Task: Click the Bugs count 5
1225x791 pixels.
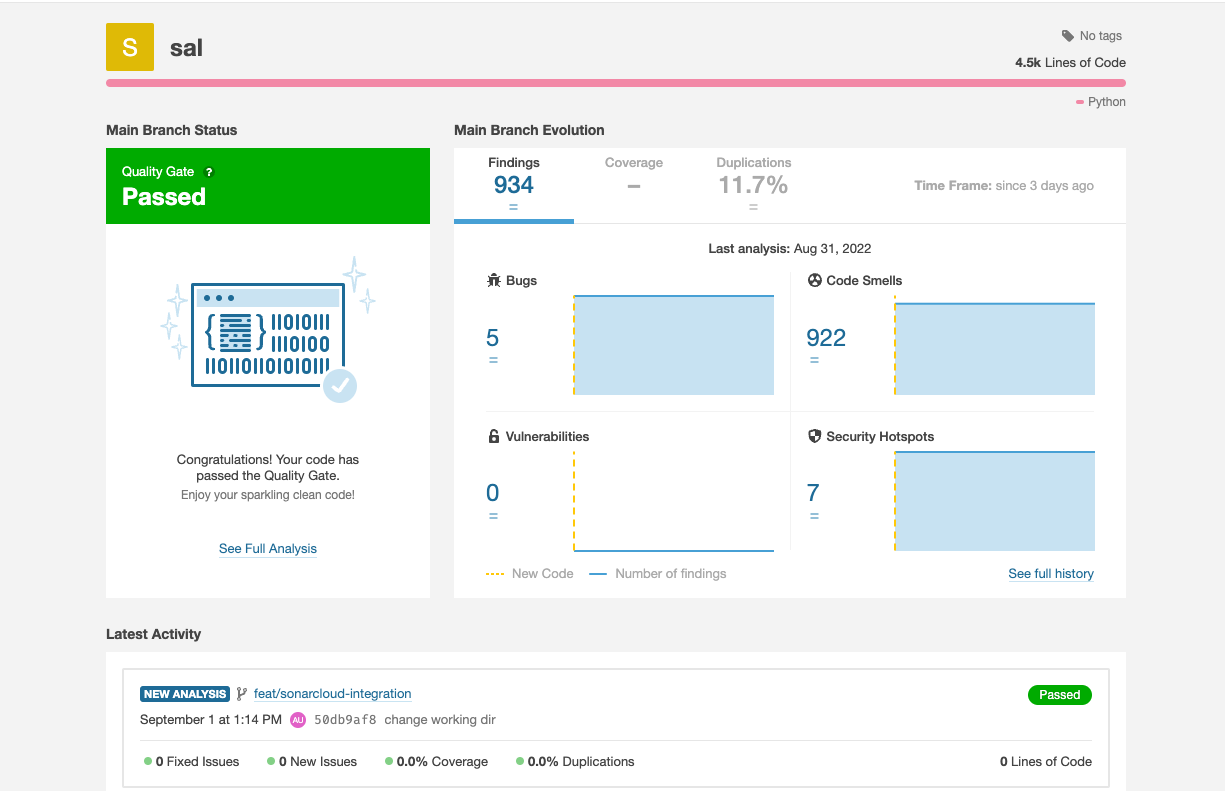Action: 493,338
